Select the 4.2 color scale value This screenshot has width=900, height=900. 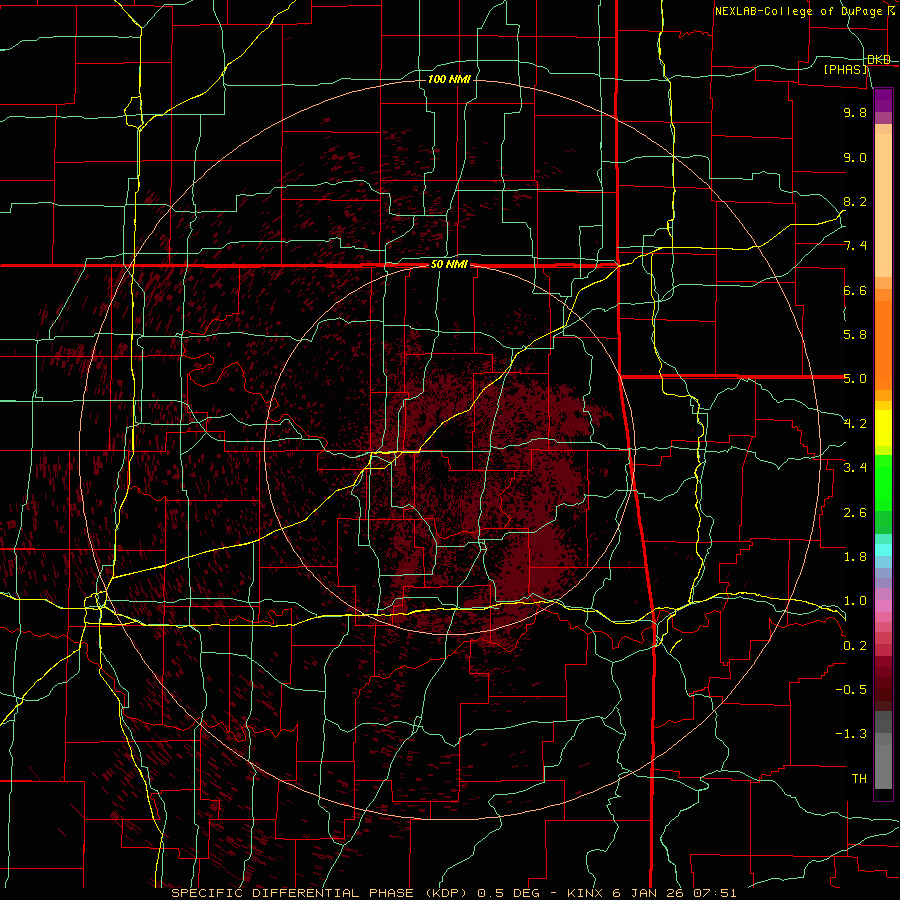click(855, 424)
